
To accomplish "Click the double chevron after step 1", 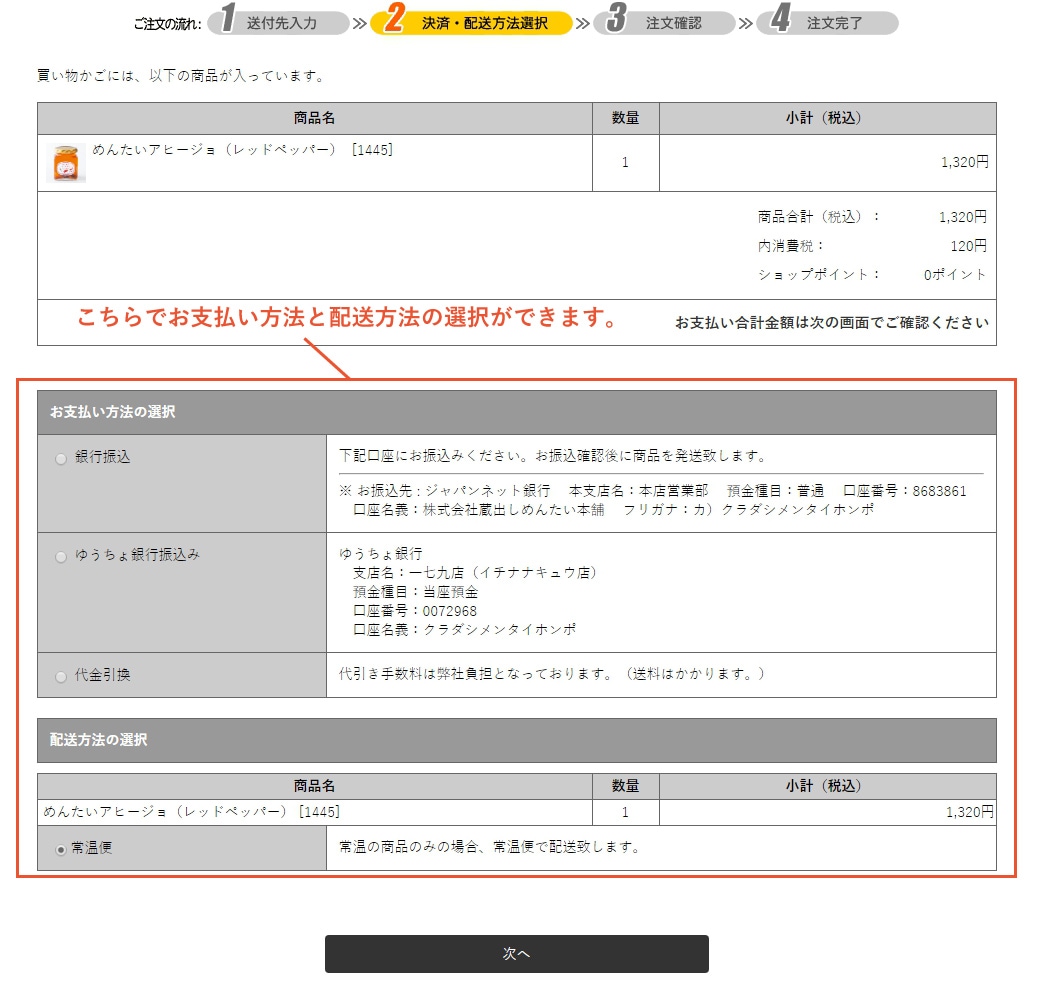I will click(x=359, y=23).
